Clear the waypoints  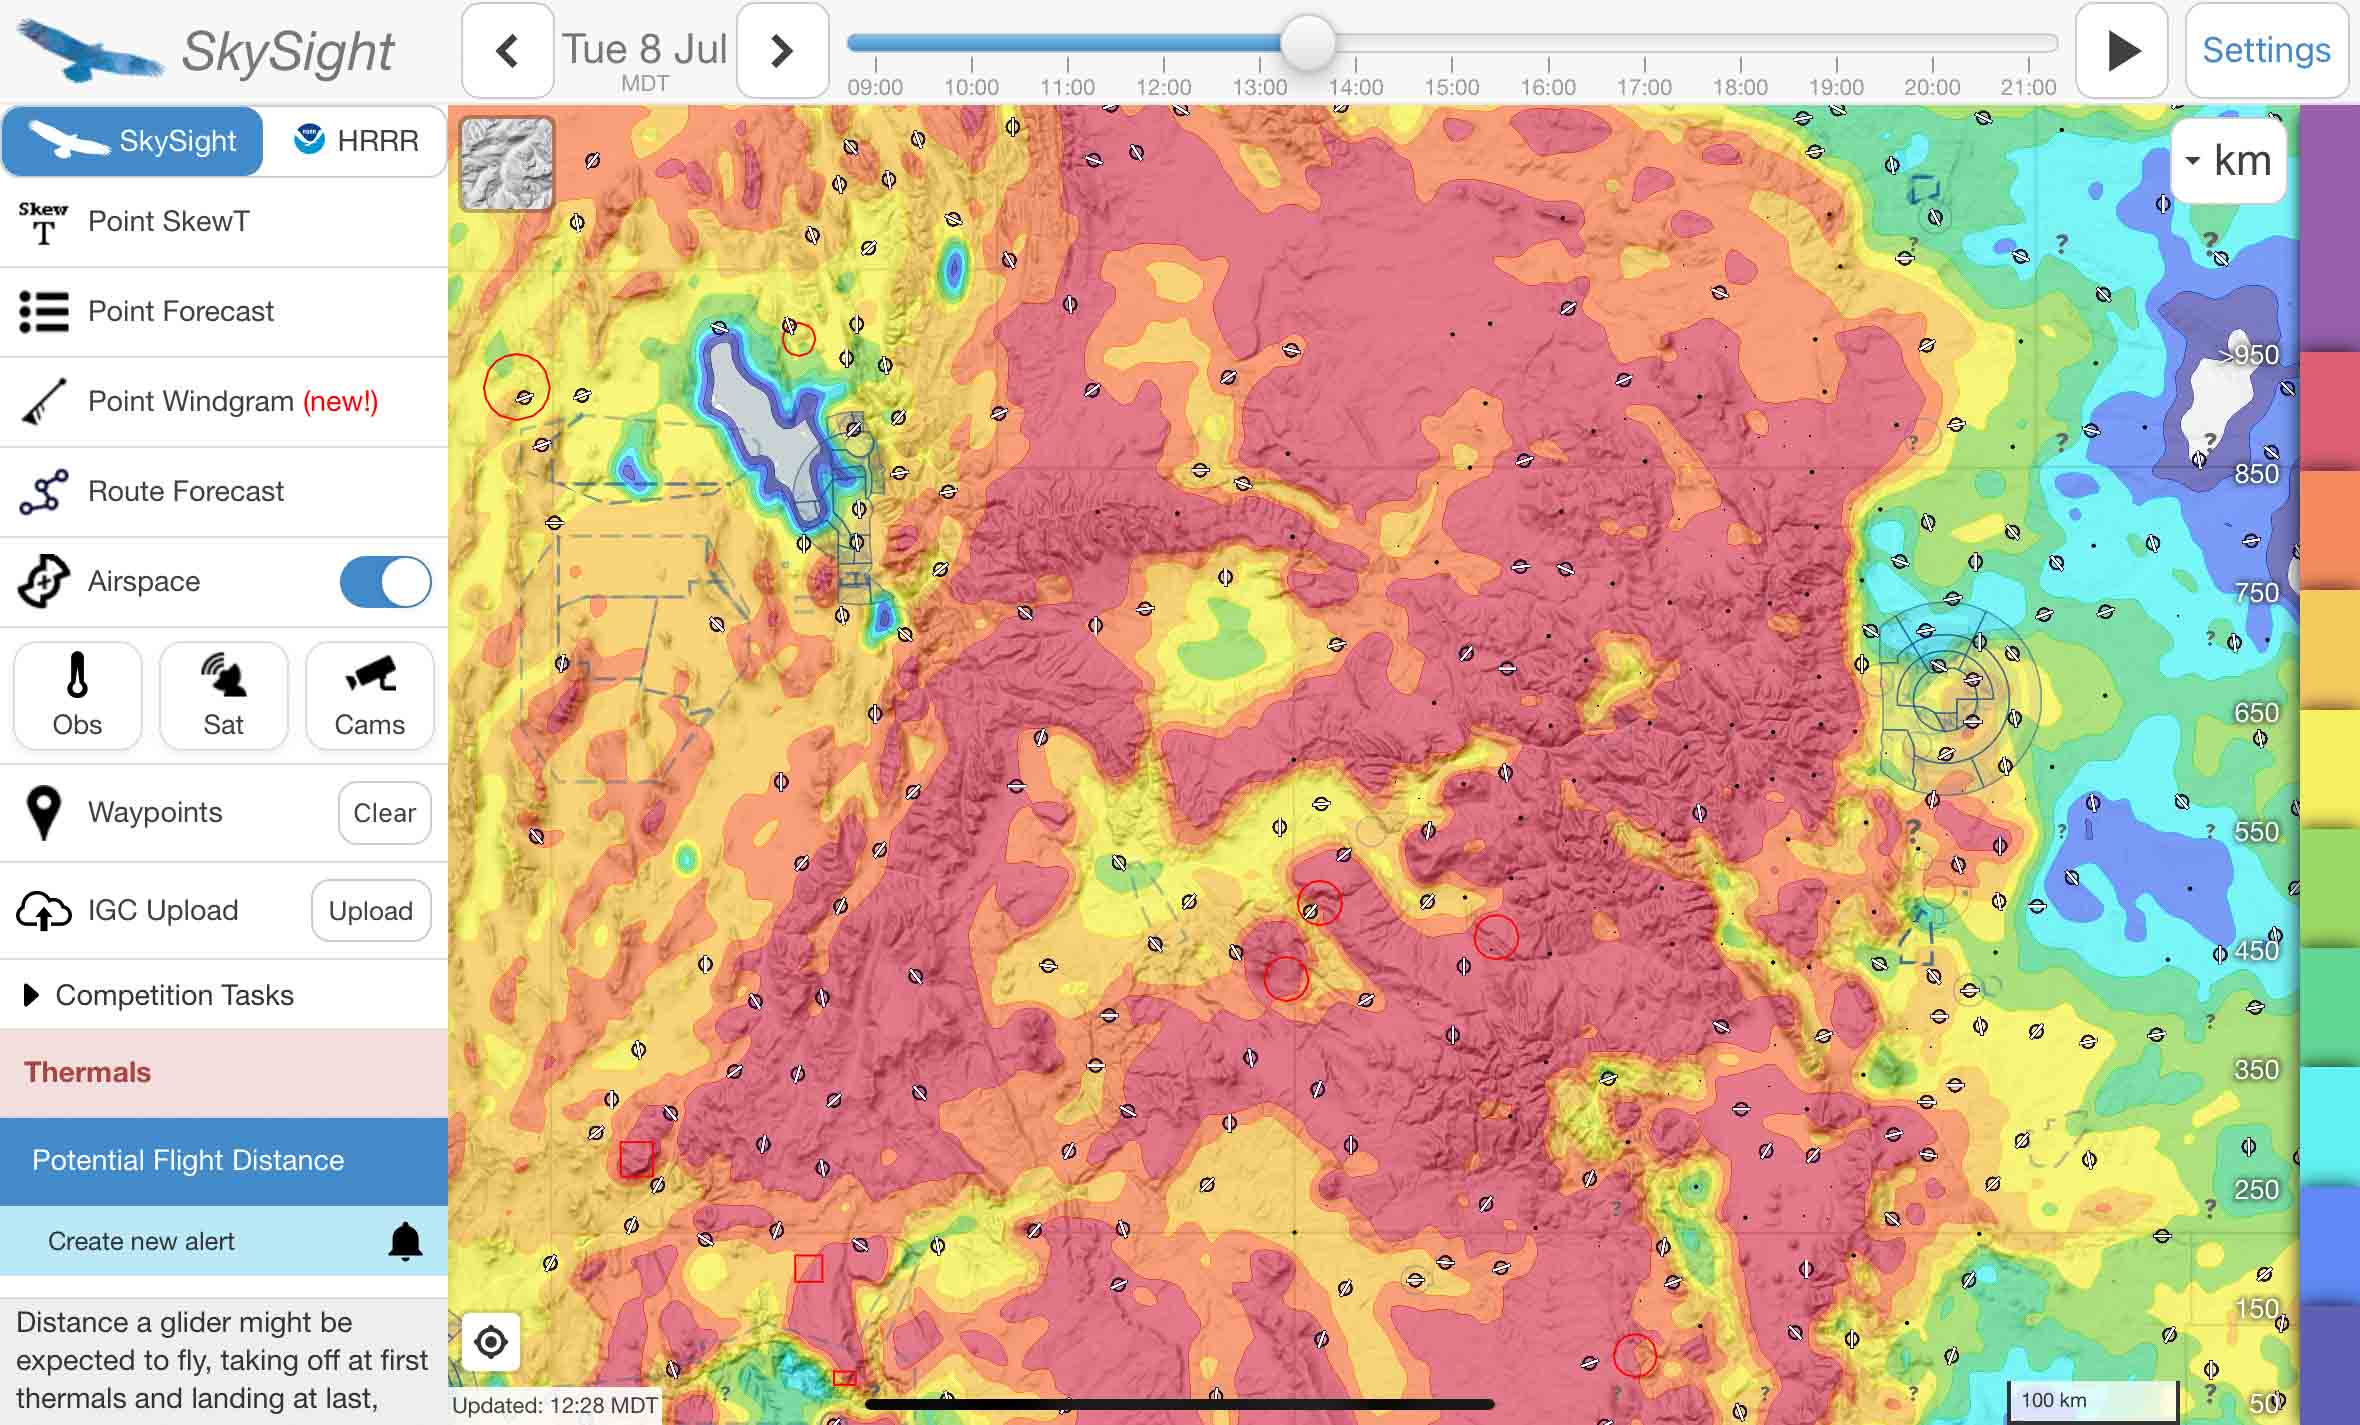pos(384,813)
